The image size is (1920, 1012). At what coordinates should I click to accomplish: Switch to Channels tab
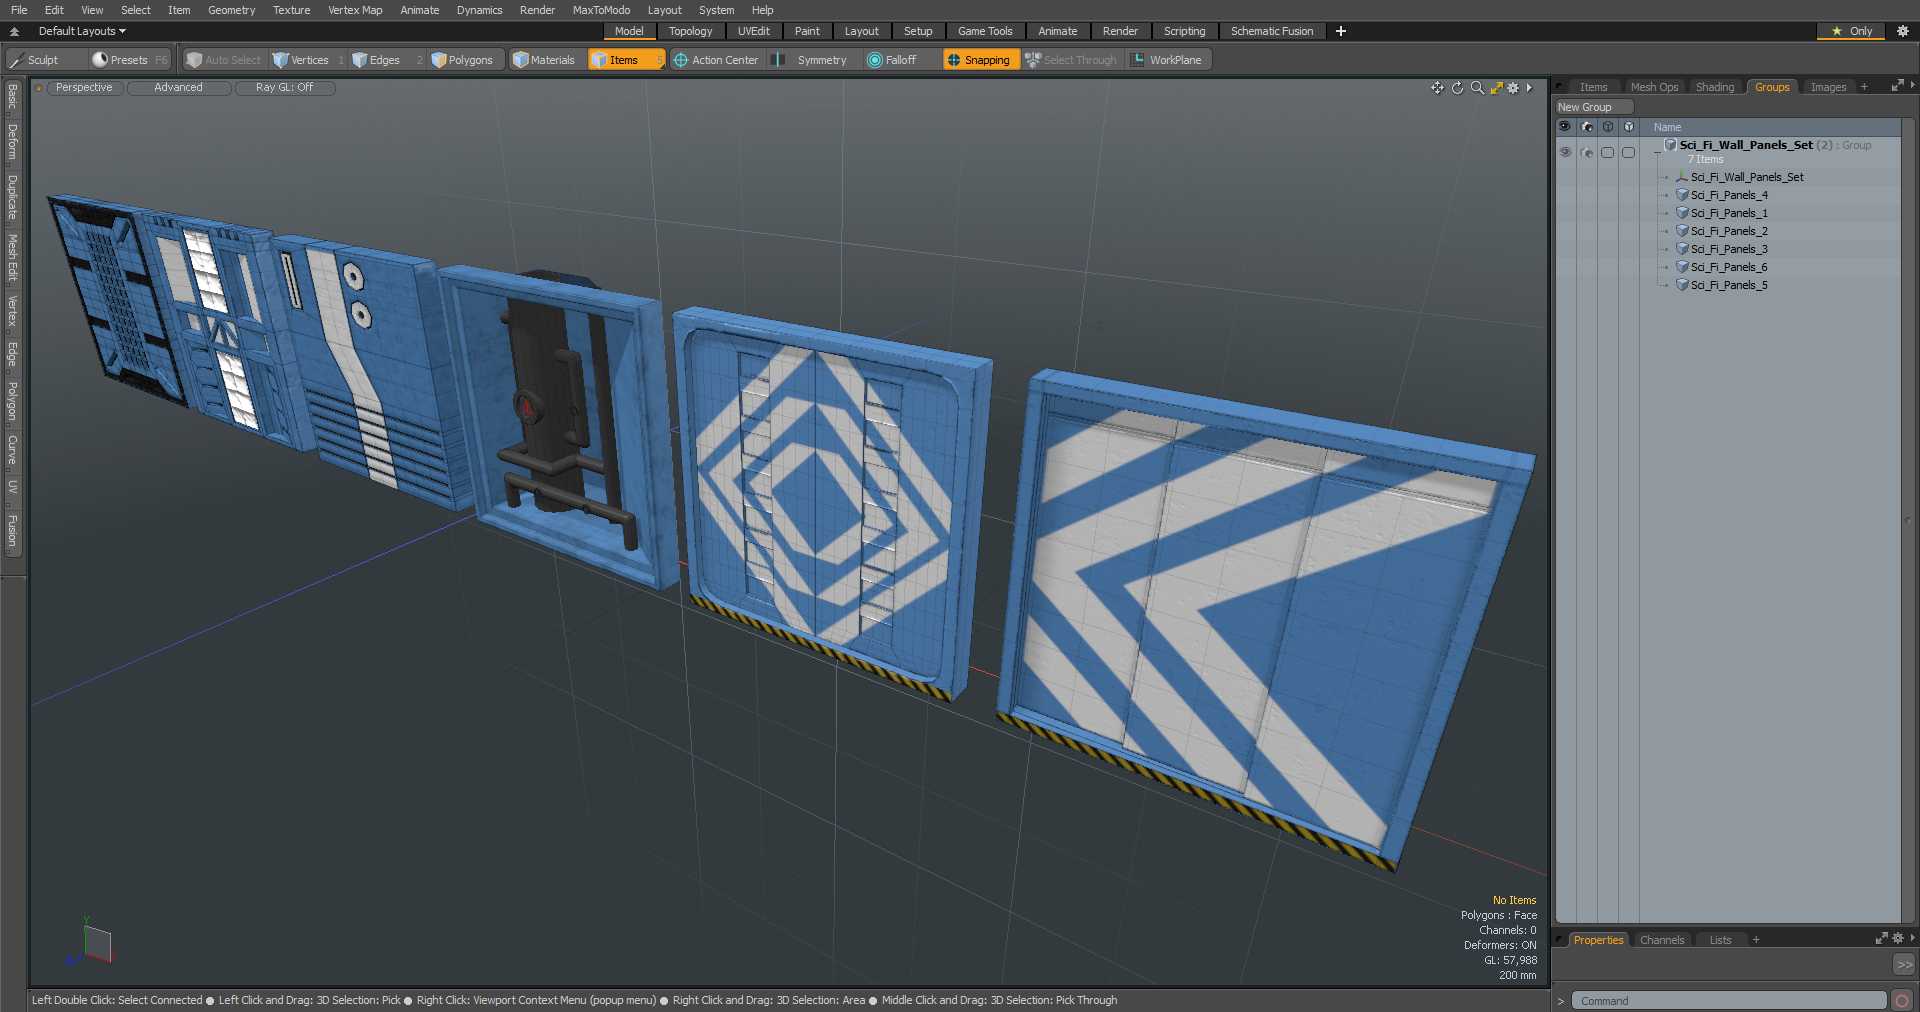click(1662, 940)
